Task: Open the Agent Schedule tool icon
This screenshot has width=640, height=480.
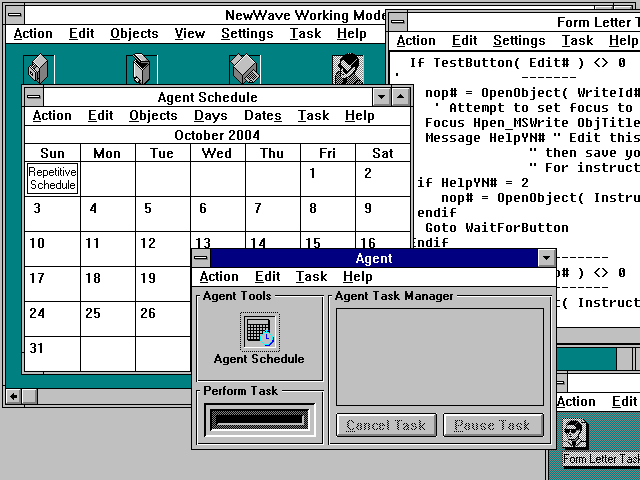Action: (259, 332)
